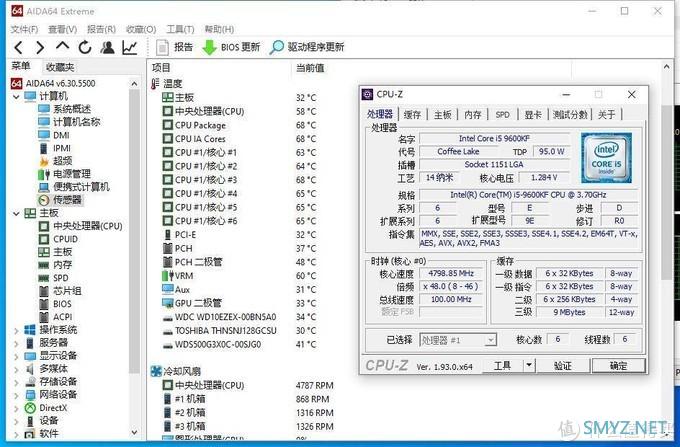Screen dimensions: 680x447
Task: Expand the 存储设备 tree node
Action: click(16, 382)
